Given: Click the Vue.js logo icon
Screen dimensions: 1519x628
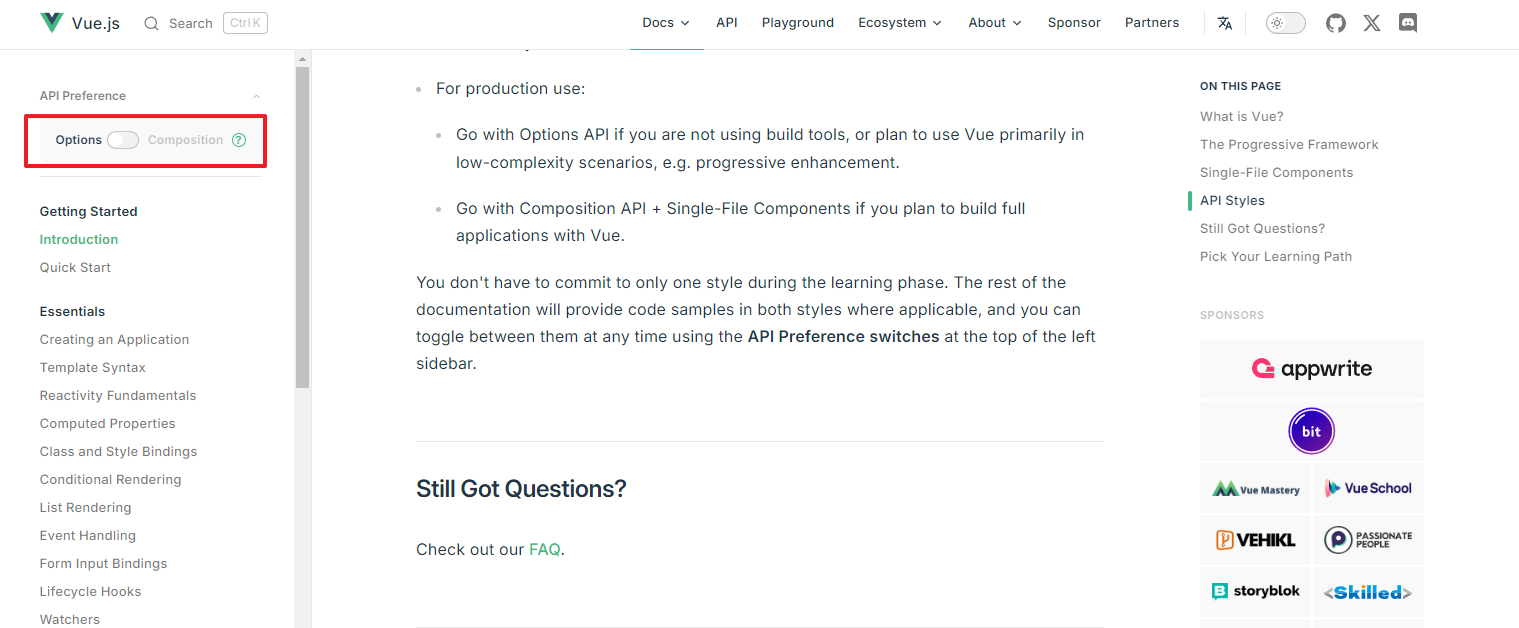Looking at the screenshot, I should (51, 23).
